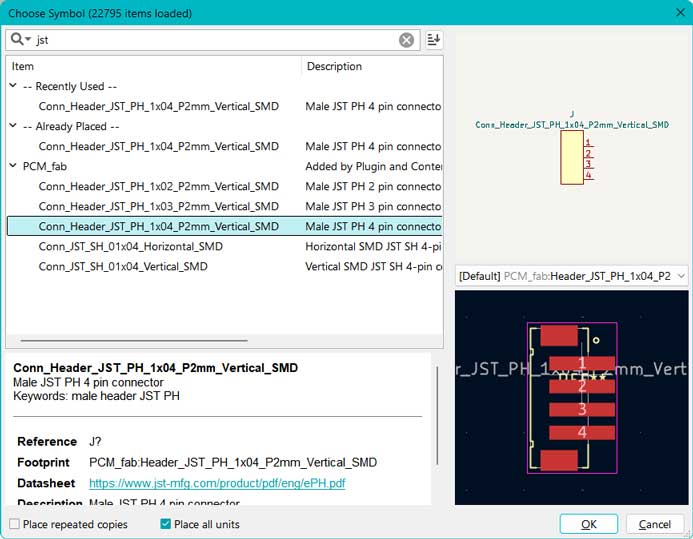
Task: Click the Reference value J?
Action: pos(95,441)
